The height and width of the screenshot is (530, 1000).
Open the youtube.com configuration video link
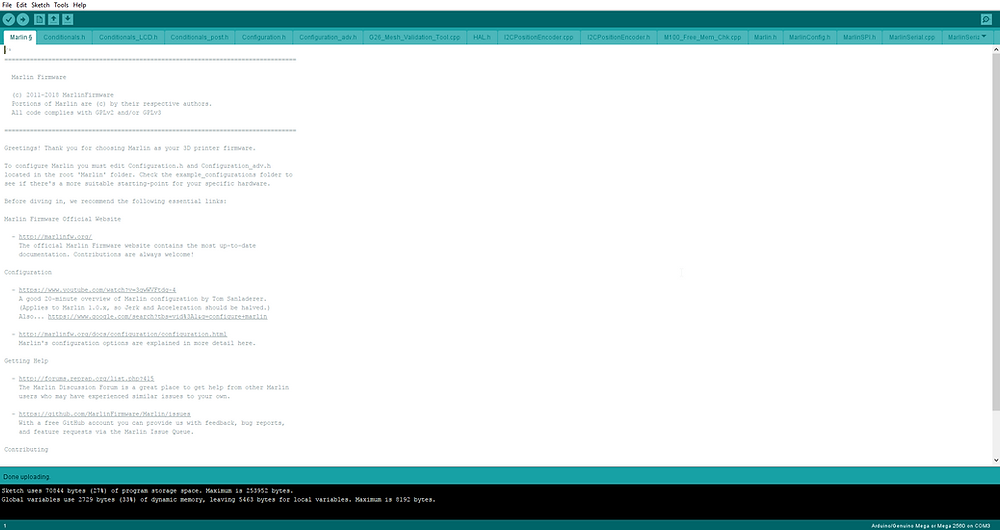coord(97,290)
